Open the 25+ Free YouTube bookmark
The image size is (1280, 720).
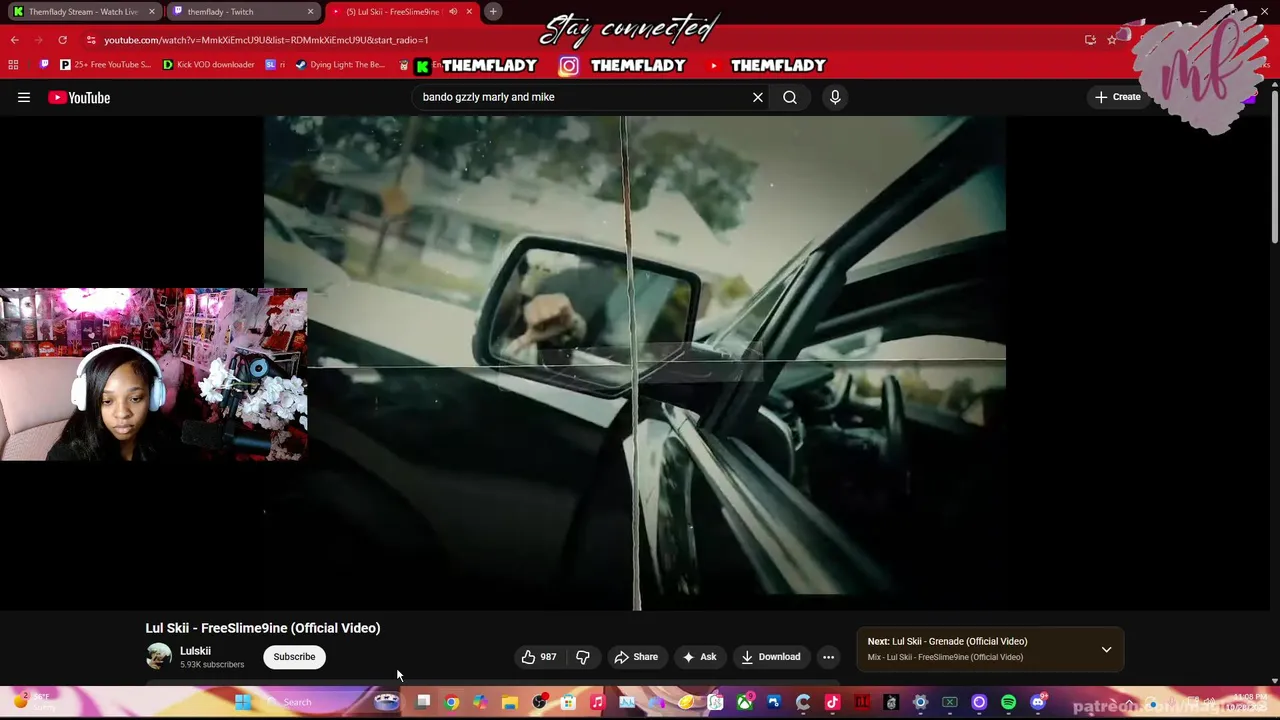(105, 65)
